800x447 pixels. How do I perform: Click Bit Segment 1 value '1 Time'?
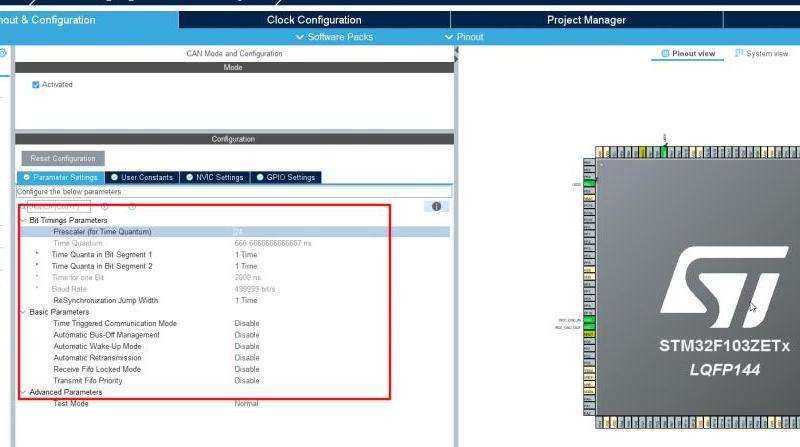(x=246, y=255)
